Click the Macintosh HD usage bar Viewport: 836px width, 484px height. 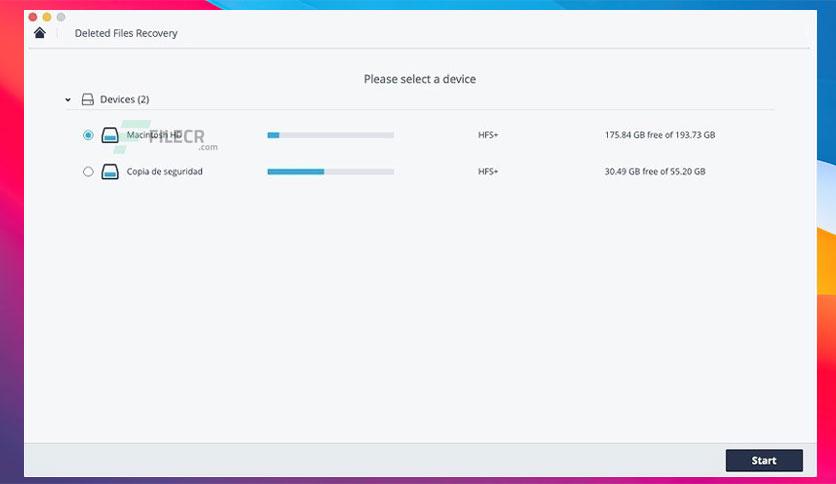click(x=331, y=135)
